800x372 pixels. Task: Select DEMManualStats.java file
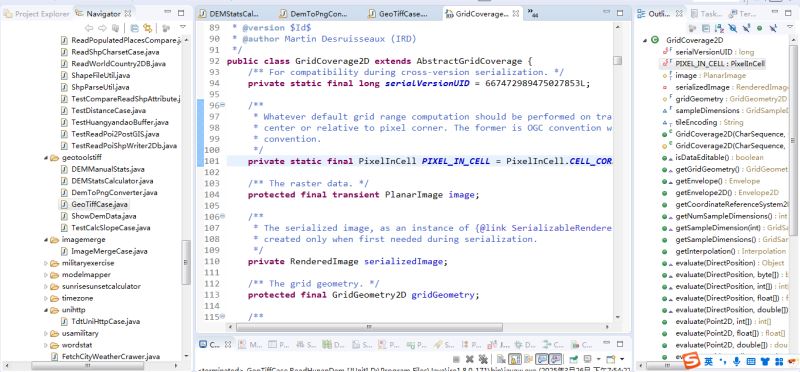108,169
